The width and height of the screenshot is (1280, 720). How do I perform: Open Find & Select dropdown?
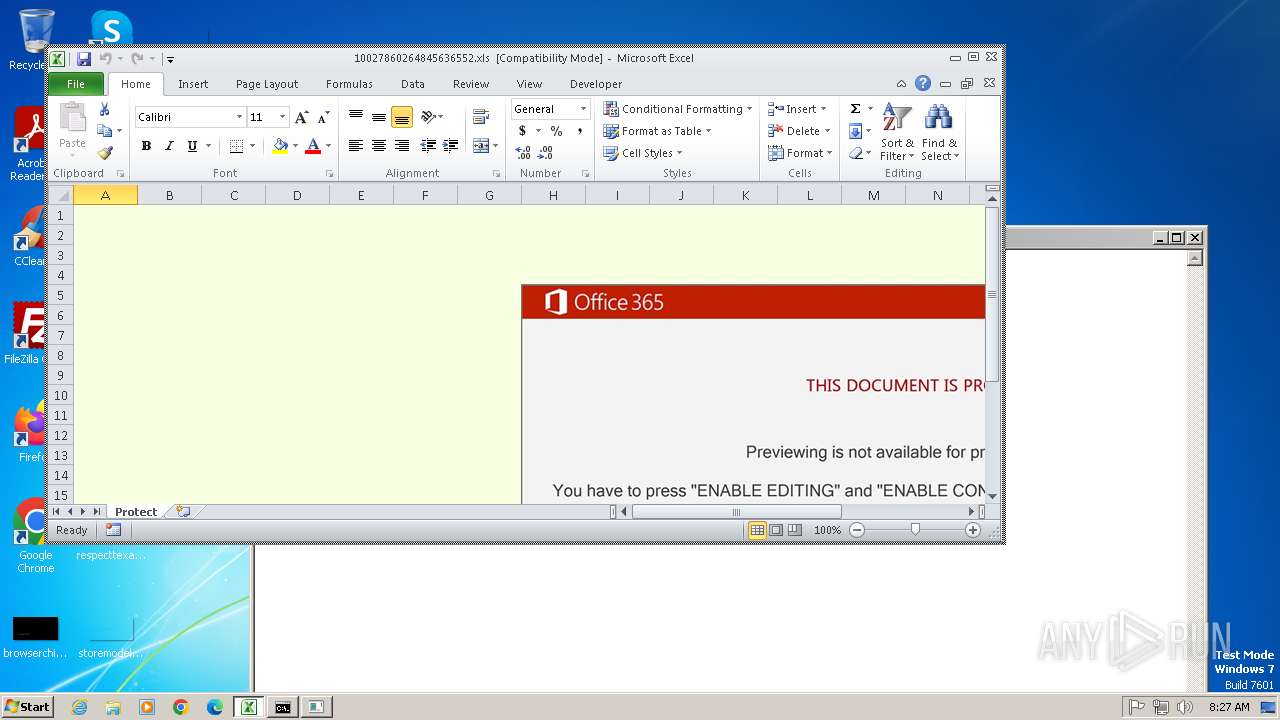(x=940, y=132)
